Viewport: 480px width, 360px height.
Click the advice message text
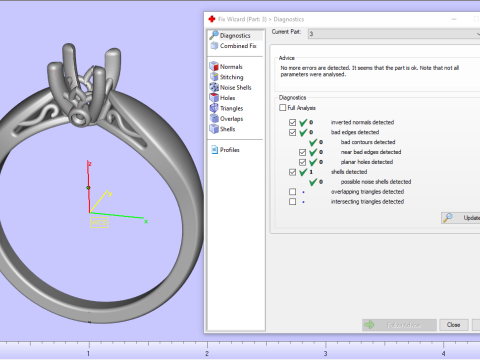tap(370, 71)
